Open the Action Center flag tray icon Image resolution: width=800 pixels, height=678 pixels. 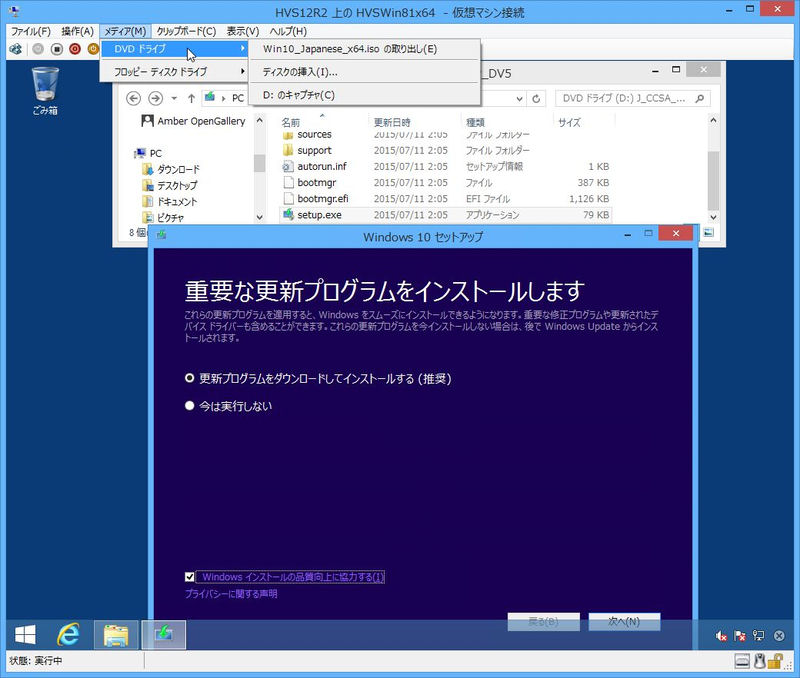pos(739,636)
